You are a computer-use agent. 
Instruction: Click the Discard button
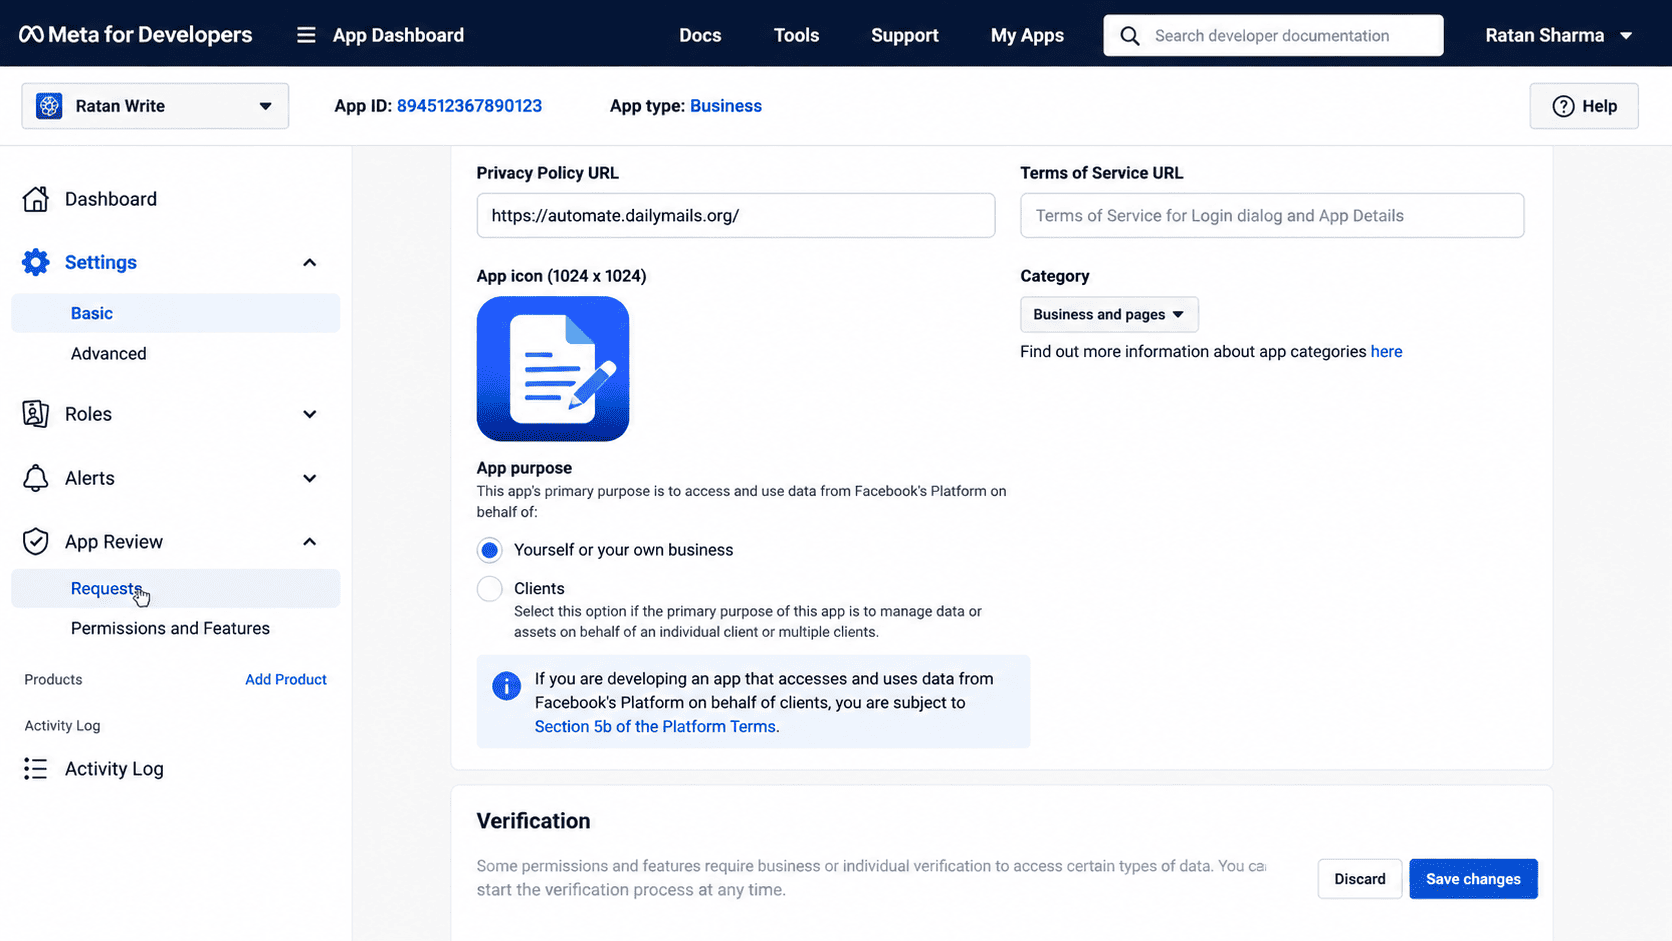coord(1360,879)
